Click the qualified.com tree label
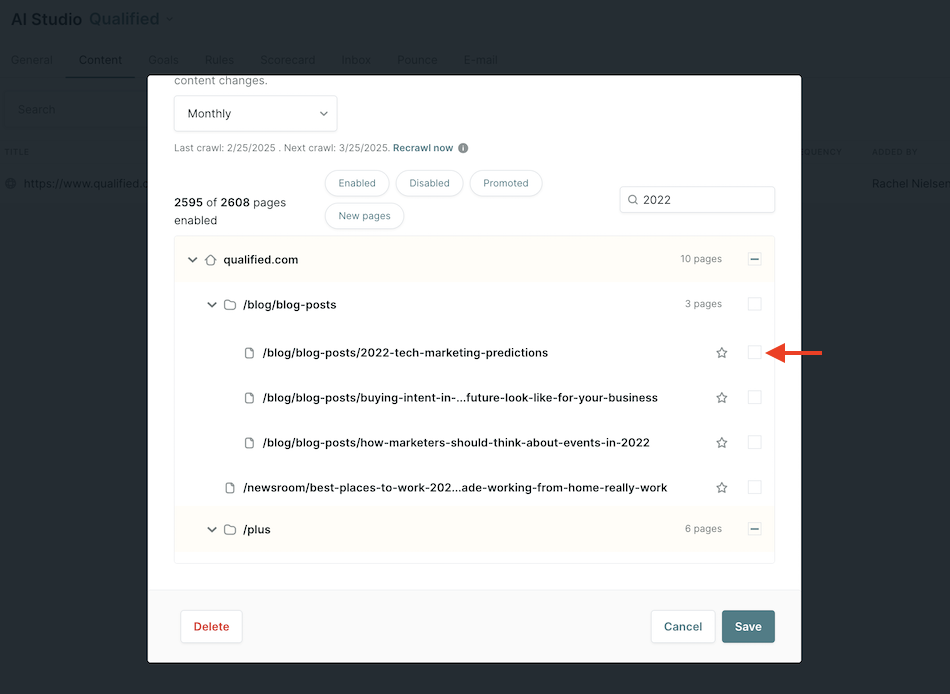 coord(261,260)
